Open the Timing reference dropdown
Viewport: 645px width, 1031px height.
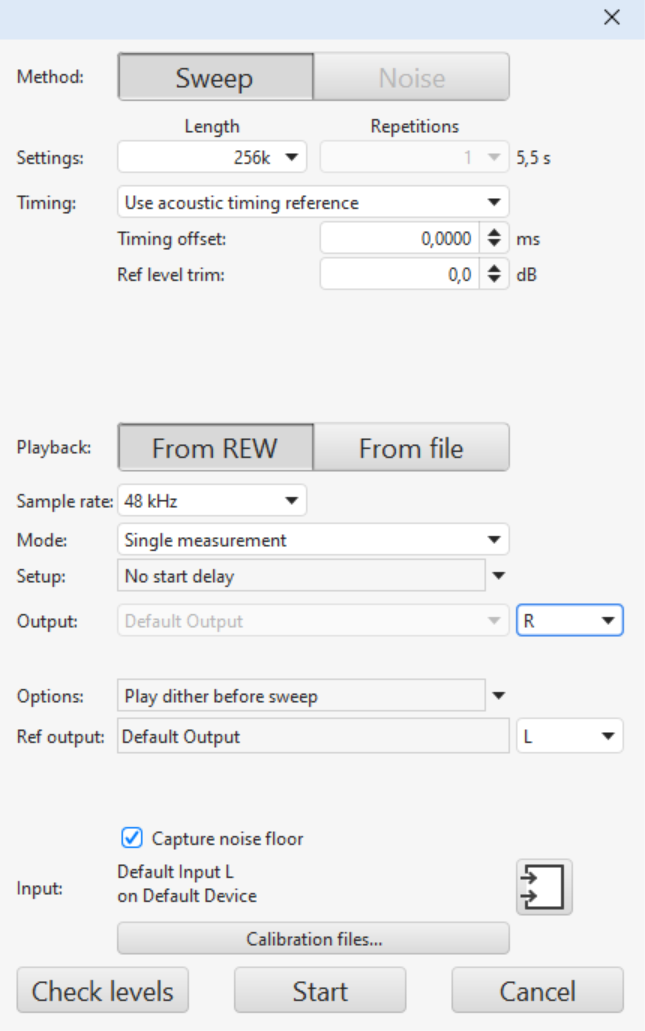pyautogui.click(x=313, y=203)
